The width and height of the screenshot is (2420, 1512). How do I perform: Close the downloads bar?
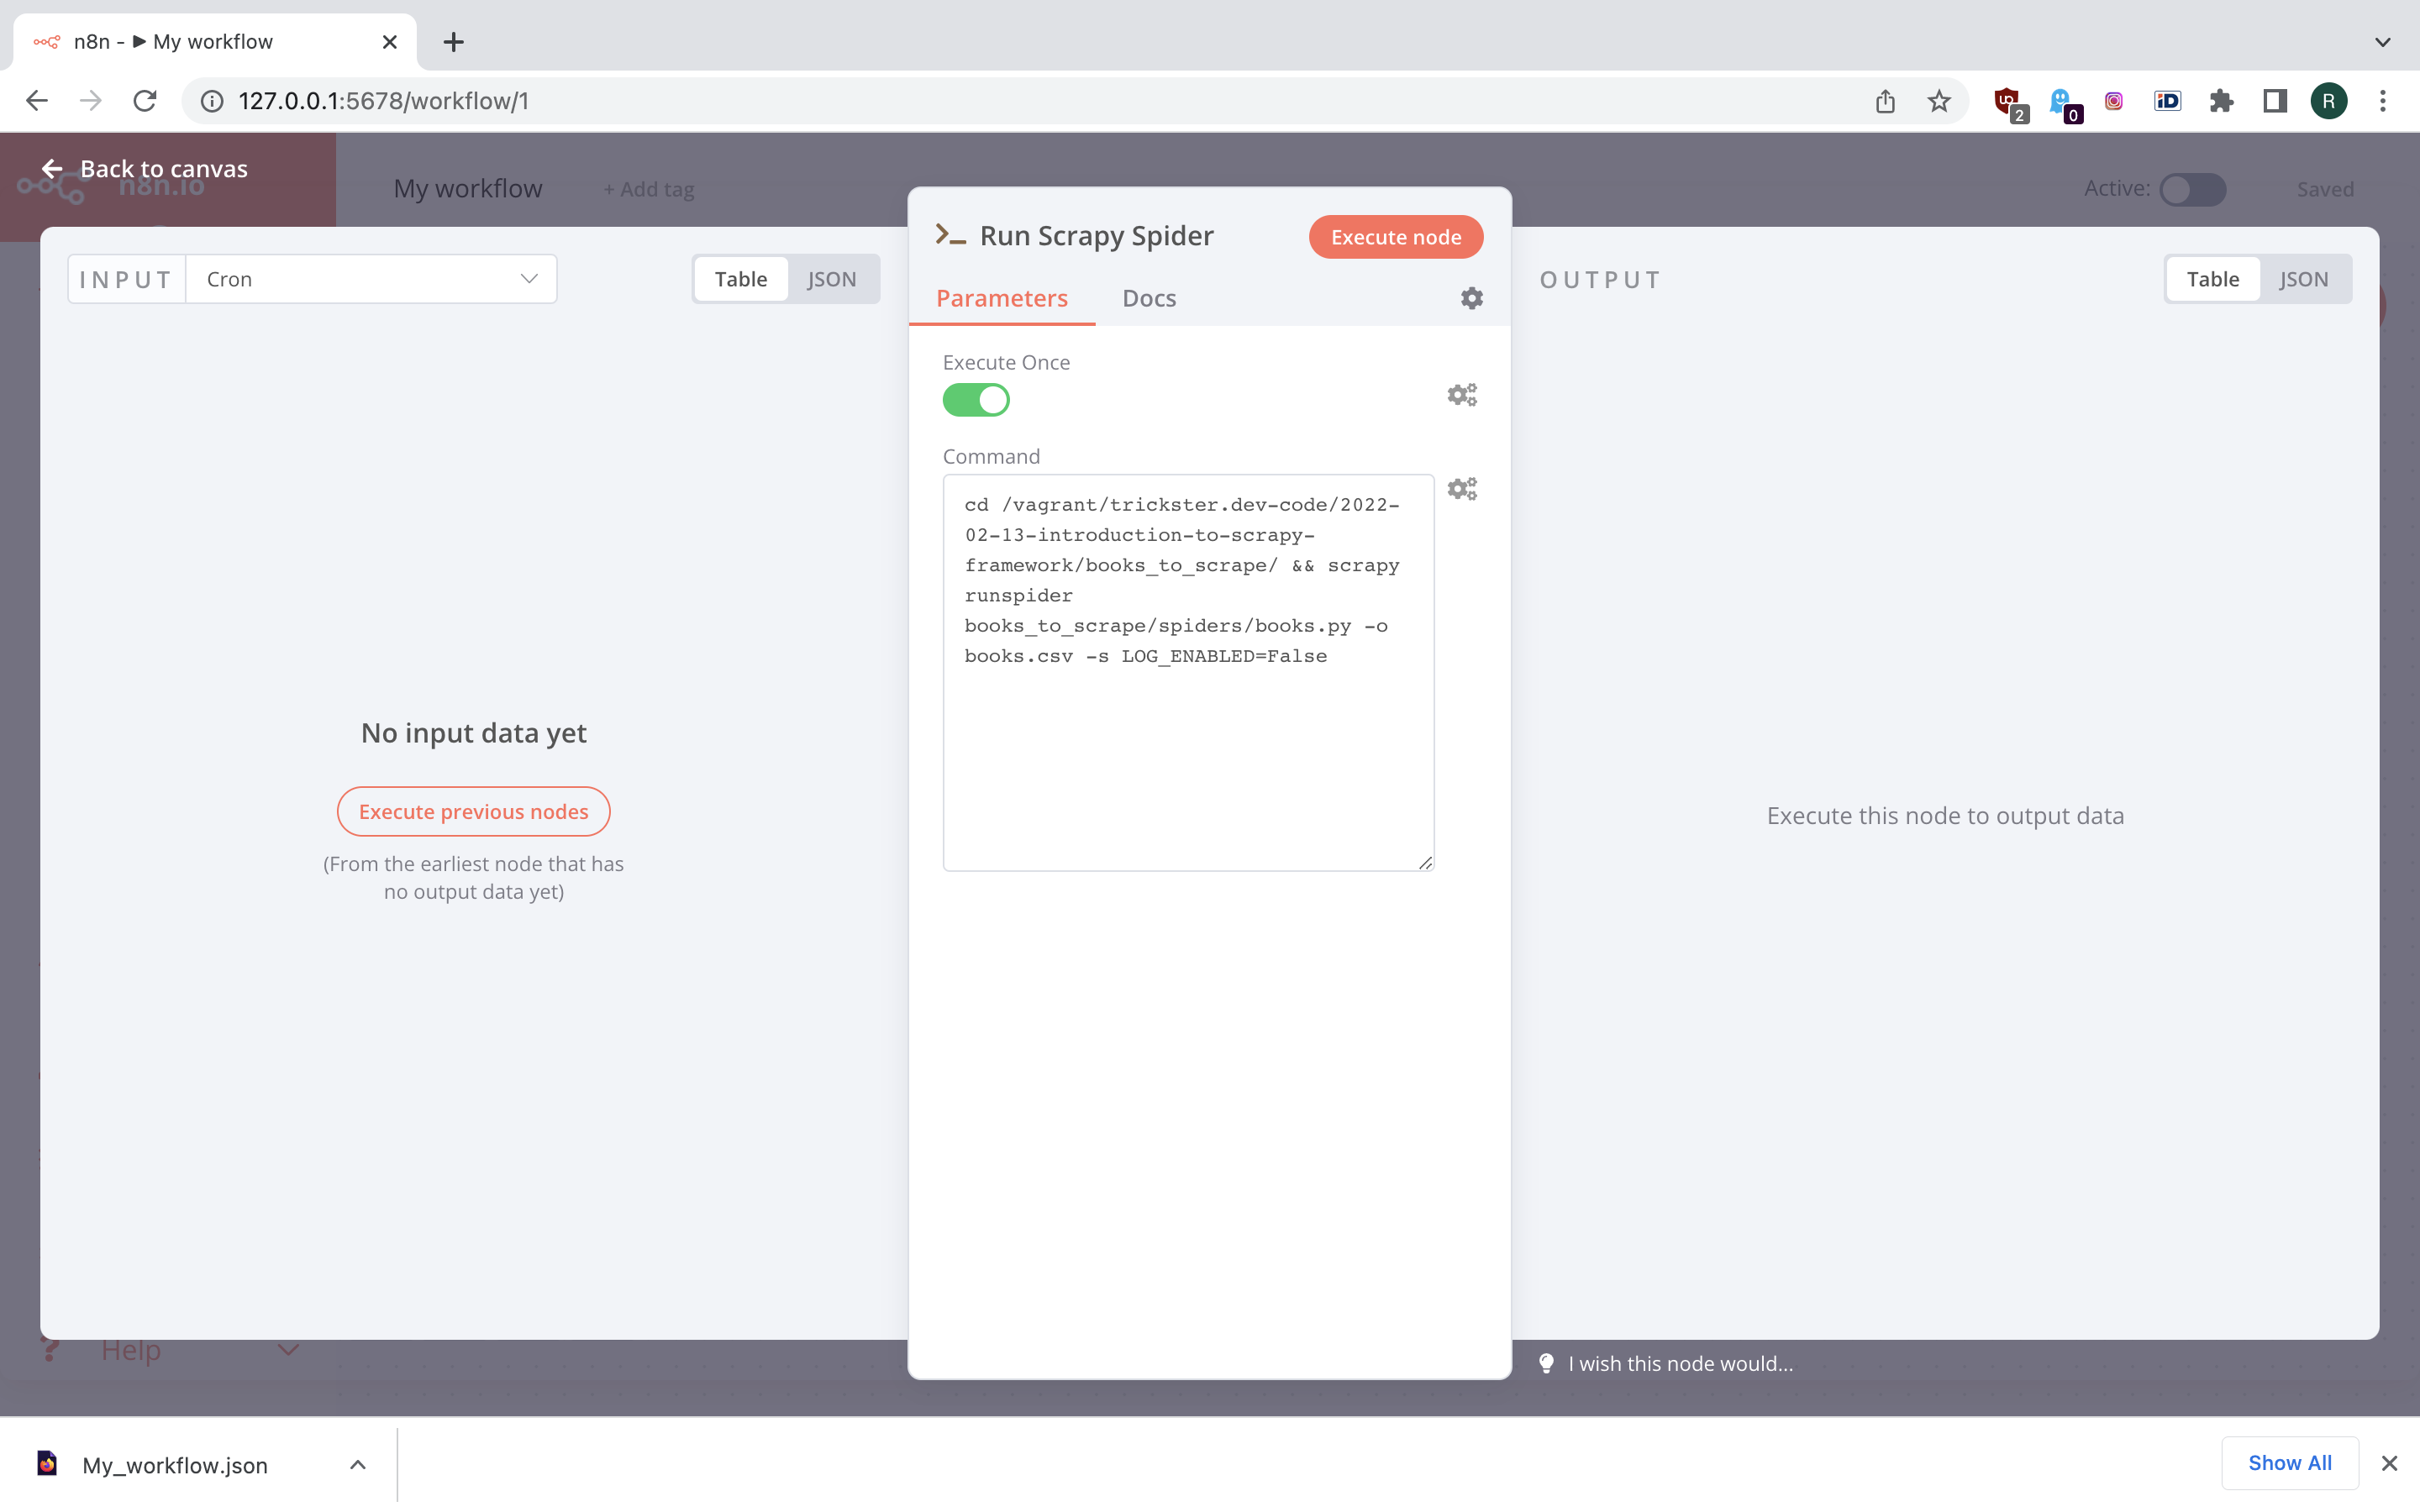coord(2389,1463)
